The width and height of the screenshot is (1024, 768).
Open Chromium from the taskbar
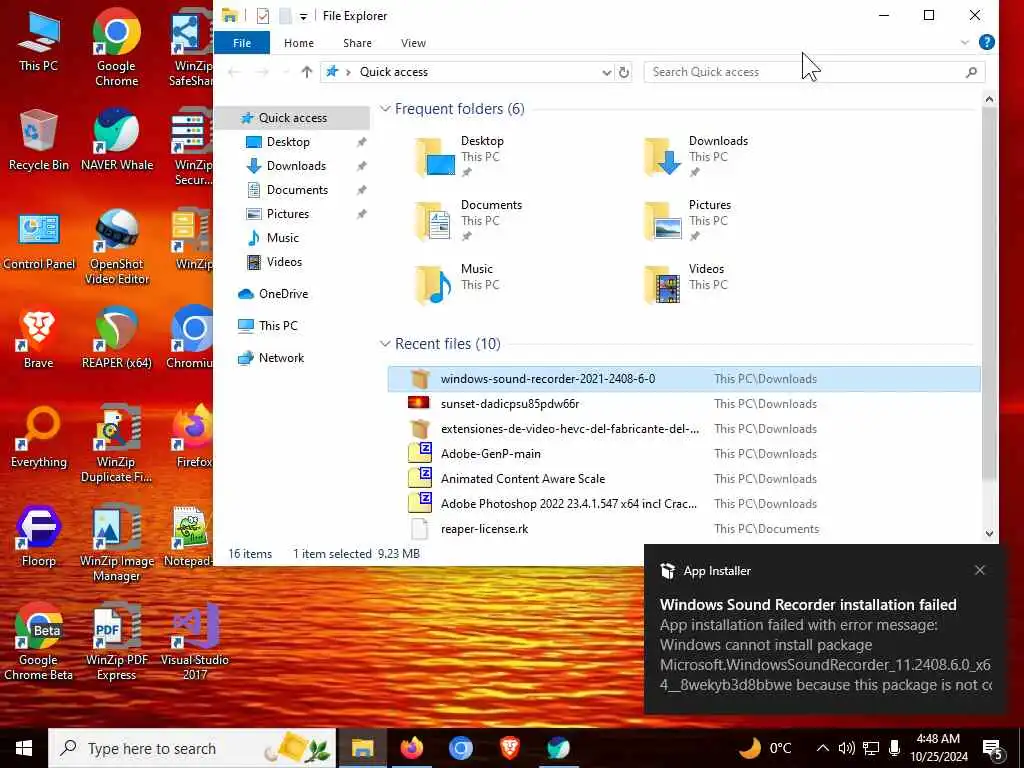coord(460,748)
